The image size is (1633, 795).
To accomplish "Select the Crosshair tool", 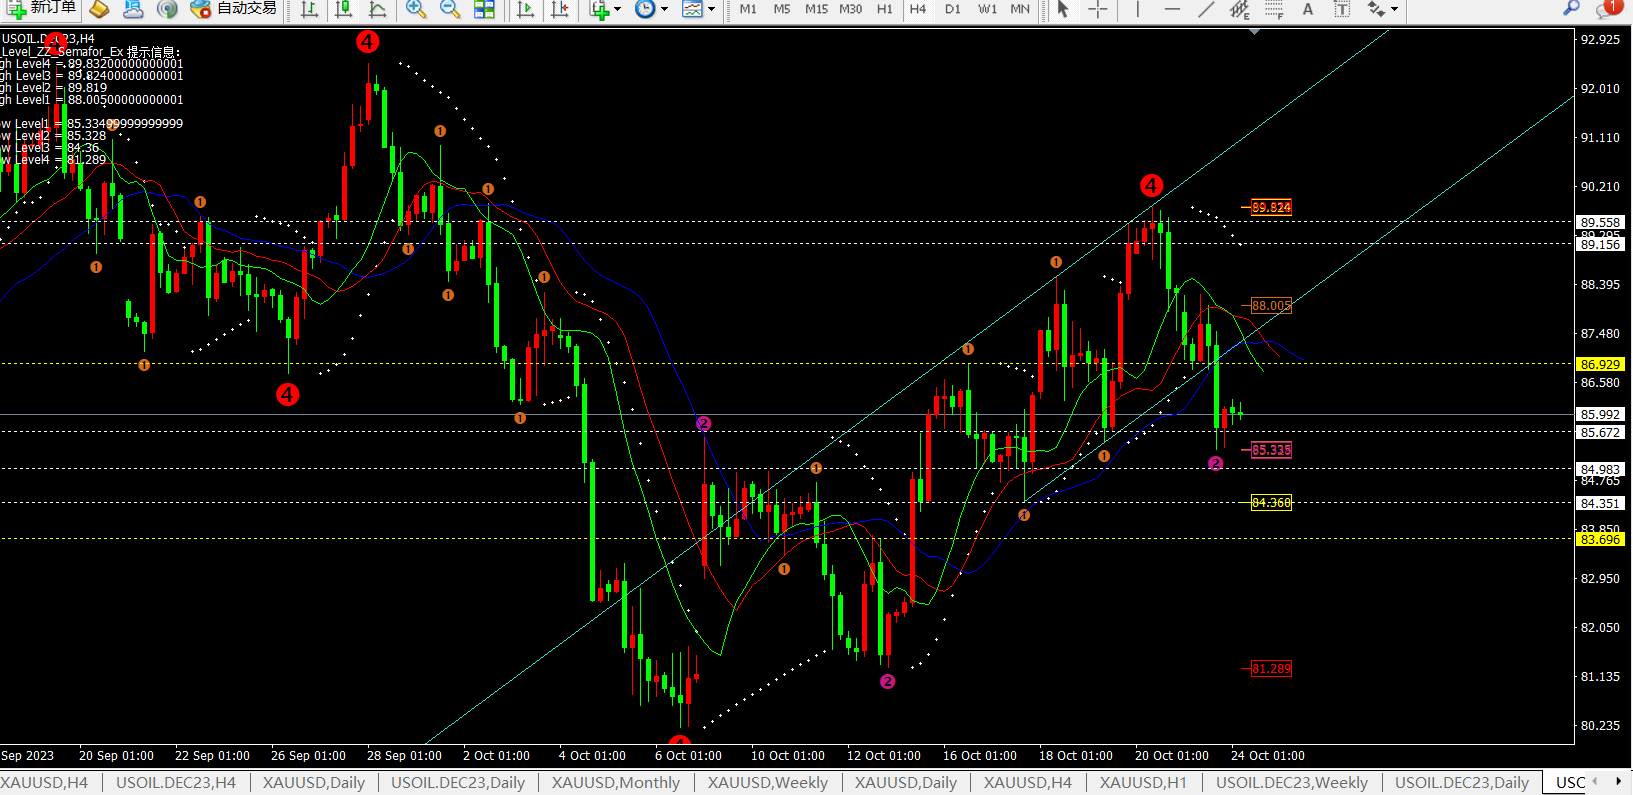I will coord(1097,9).
